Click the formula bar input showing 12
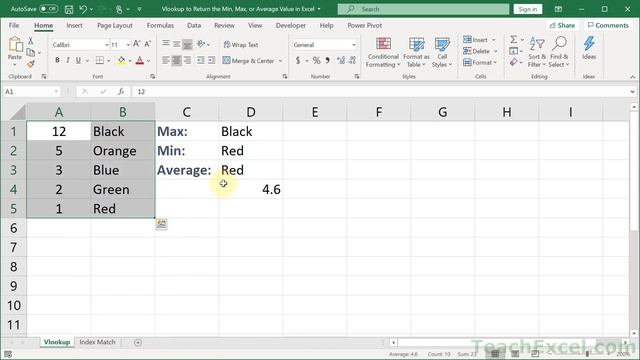The image size is (640, 360). pos(380,91)
